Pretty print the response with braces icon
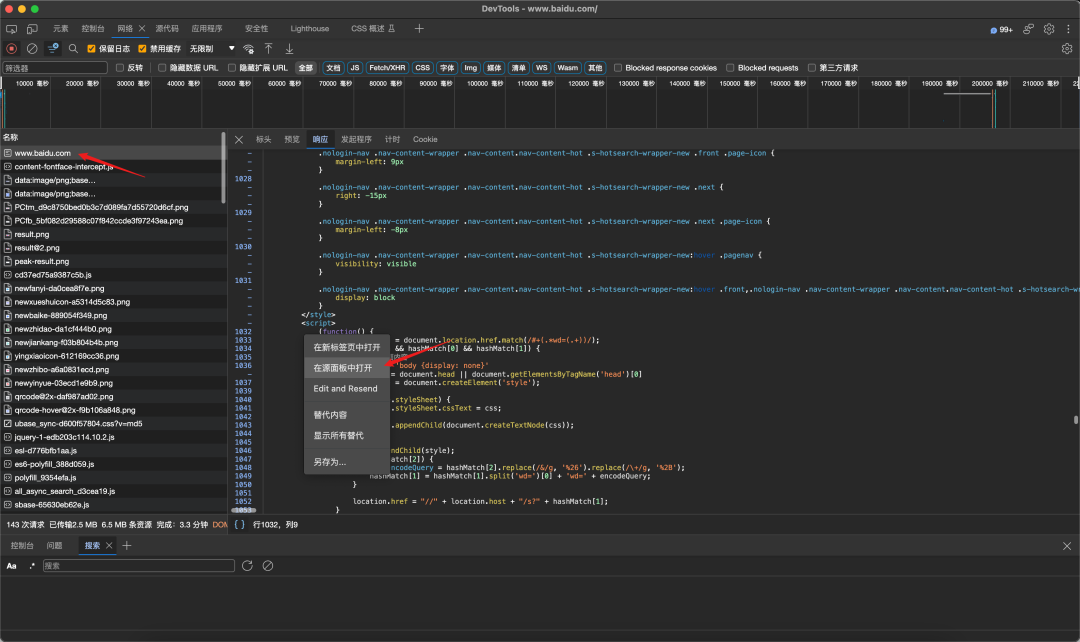The height and width of the screenshot is (642, 1080). tap(239, 524)
